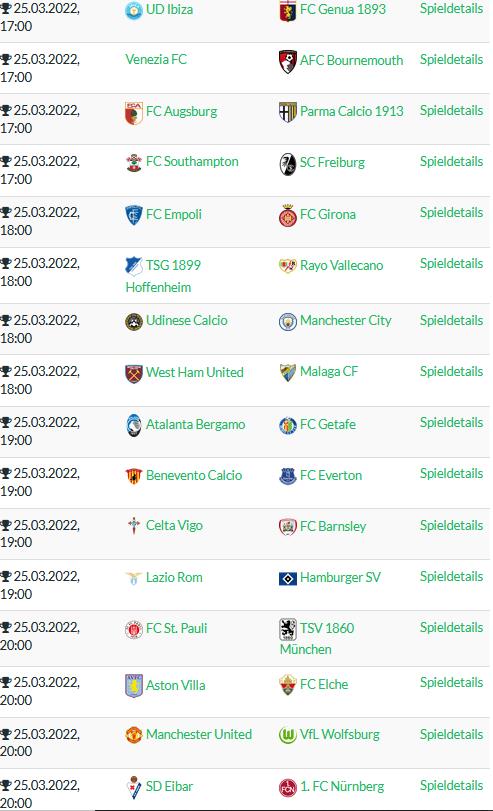Click the VfL Wolfsburg logo

click(x=288, y=735)
